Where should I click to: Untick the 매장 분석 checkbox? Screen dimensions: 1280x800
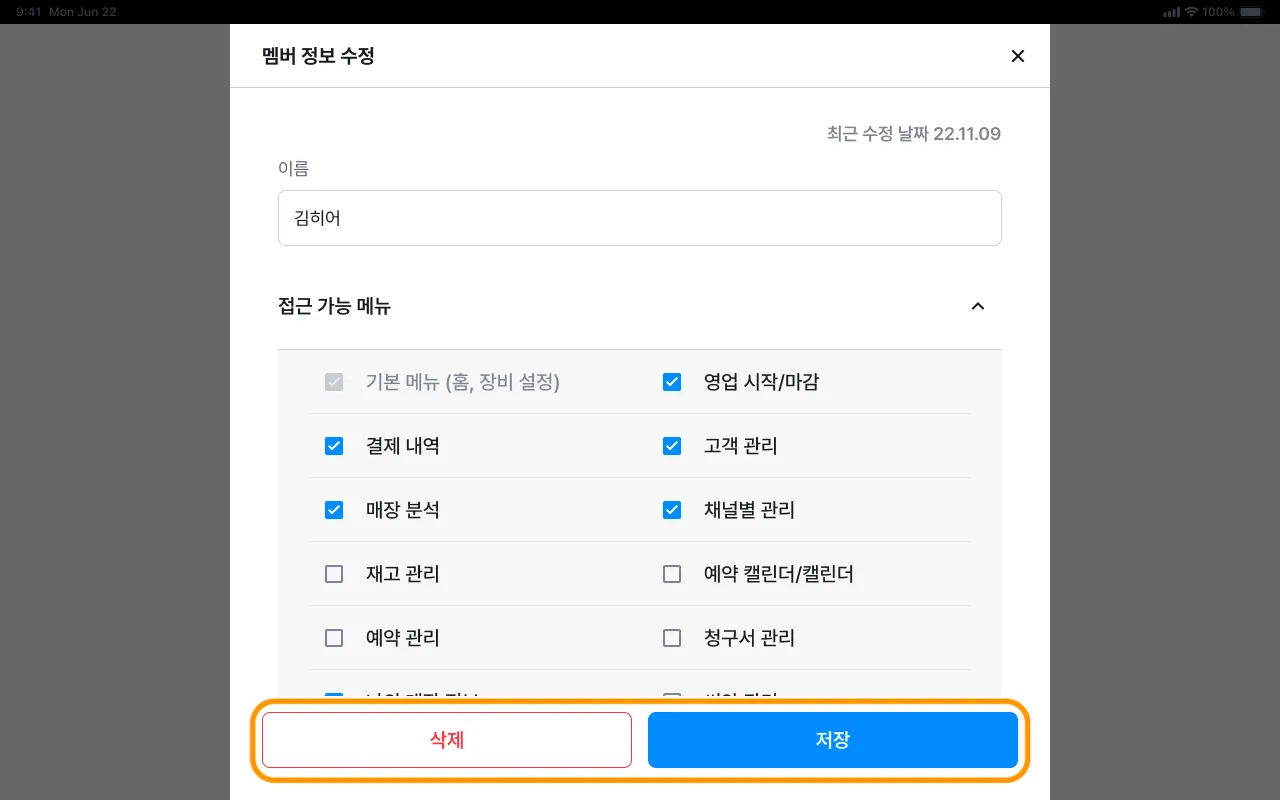[334, 510]
